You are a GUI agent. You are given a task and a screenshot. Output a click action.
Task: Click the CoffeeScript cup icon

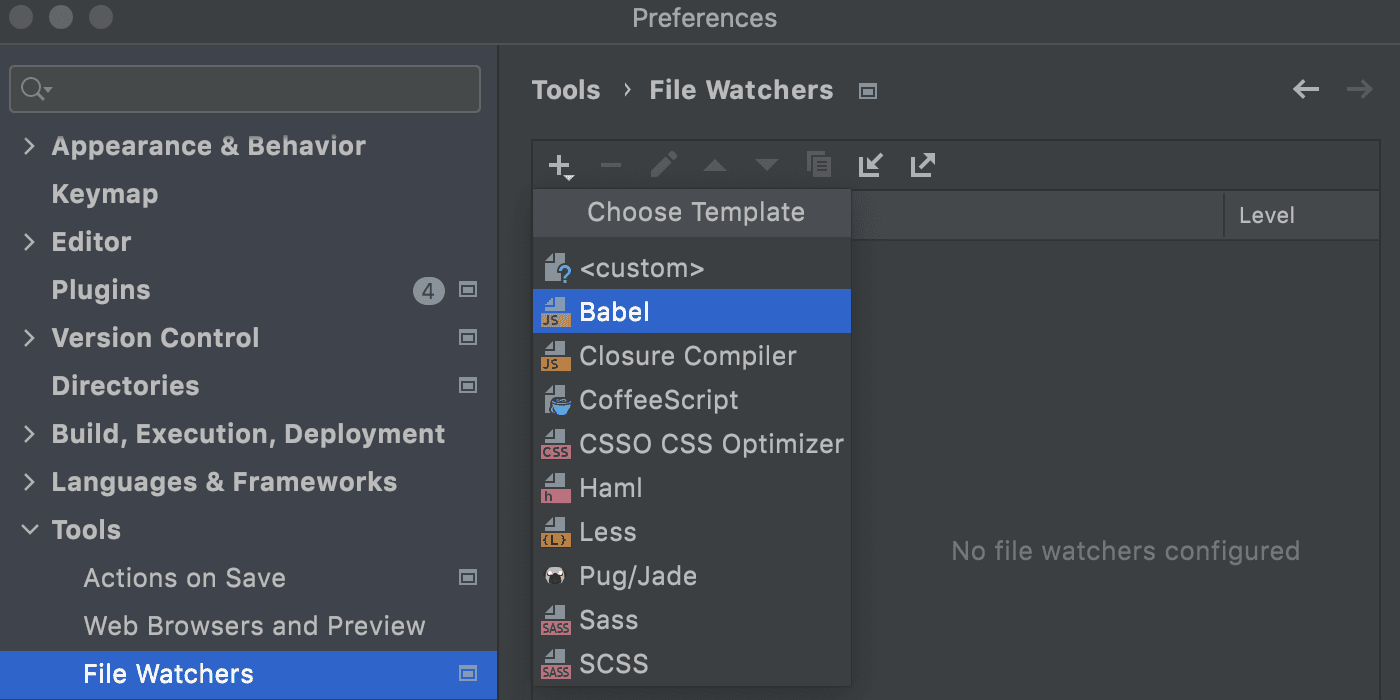pos(556,400)
